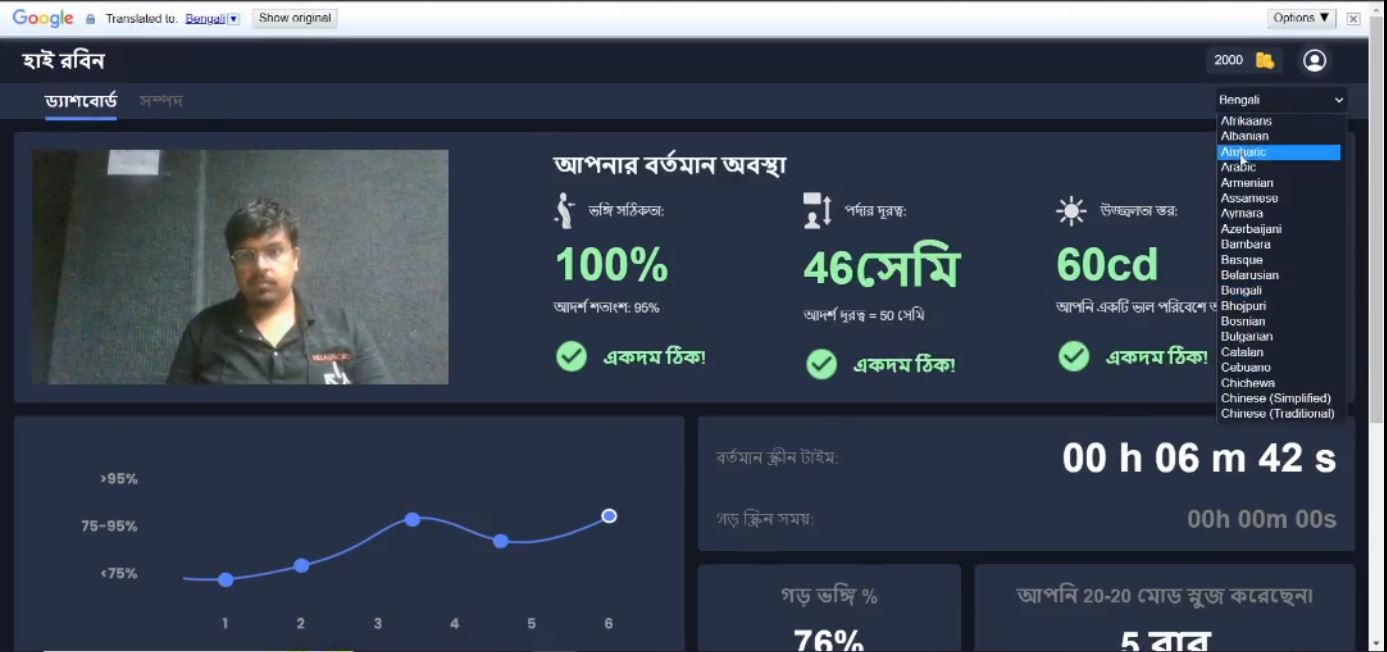Viewport: 1387px width, 652px height.
Task: Switch to the সম্পদ resources tab
Action: (161, 101)
